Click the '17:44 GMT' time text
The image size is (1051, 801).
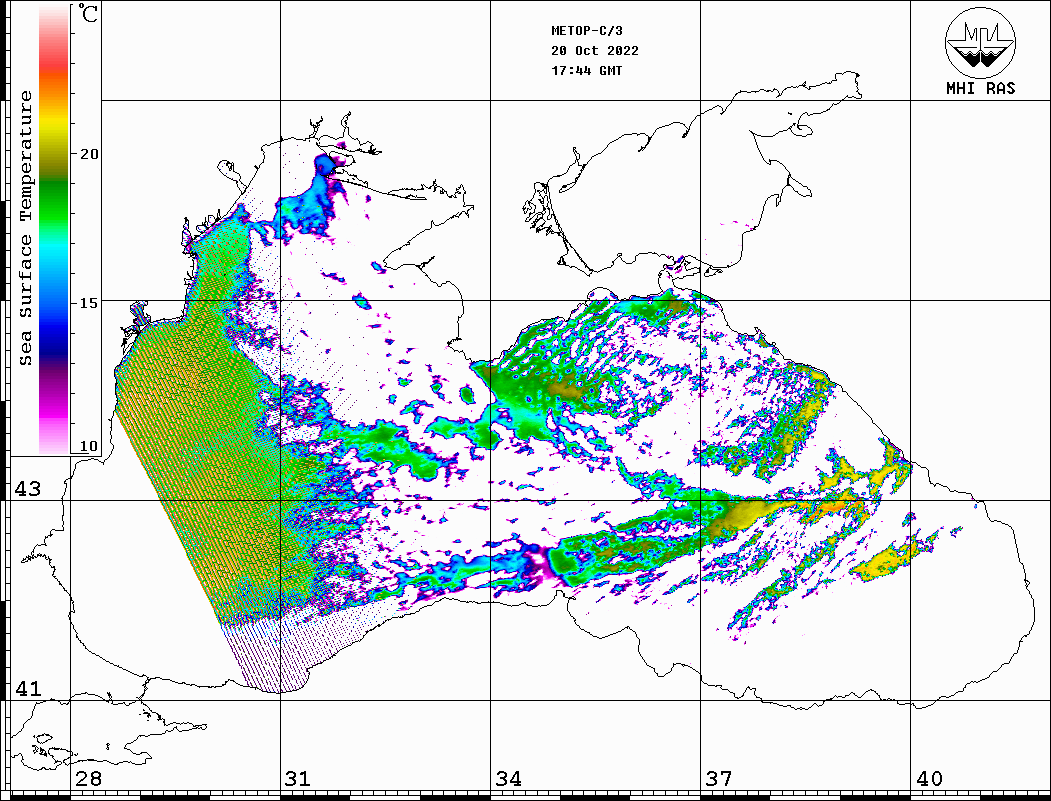click(x=587, y=70)
